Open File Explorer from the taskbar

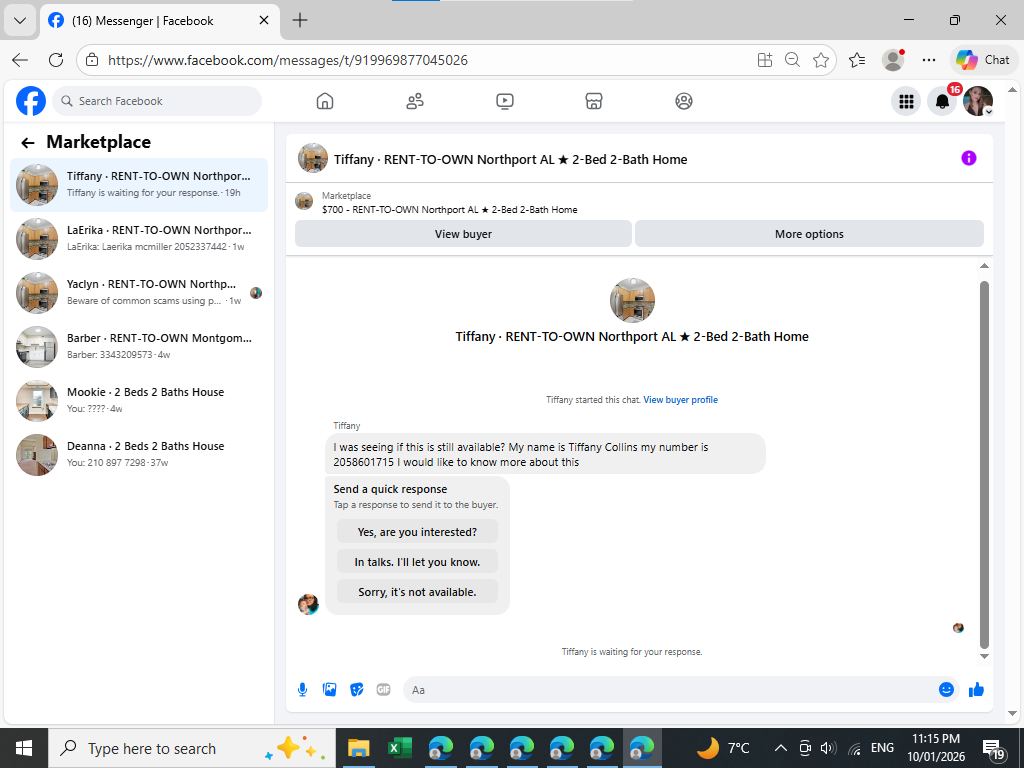point(359,748)
